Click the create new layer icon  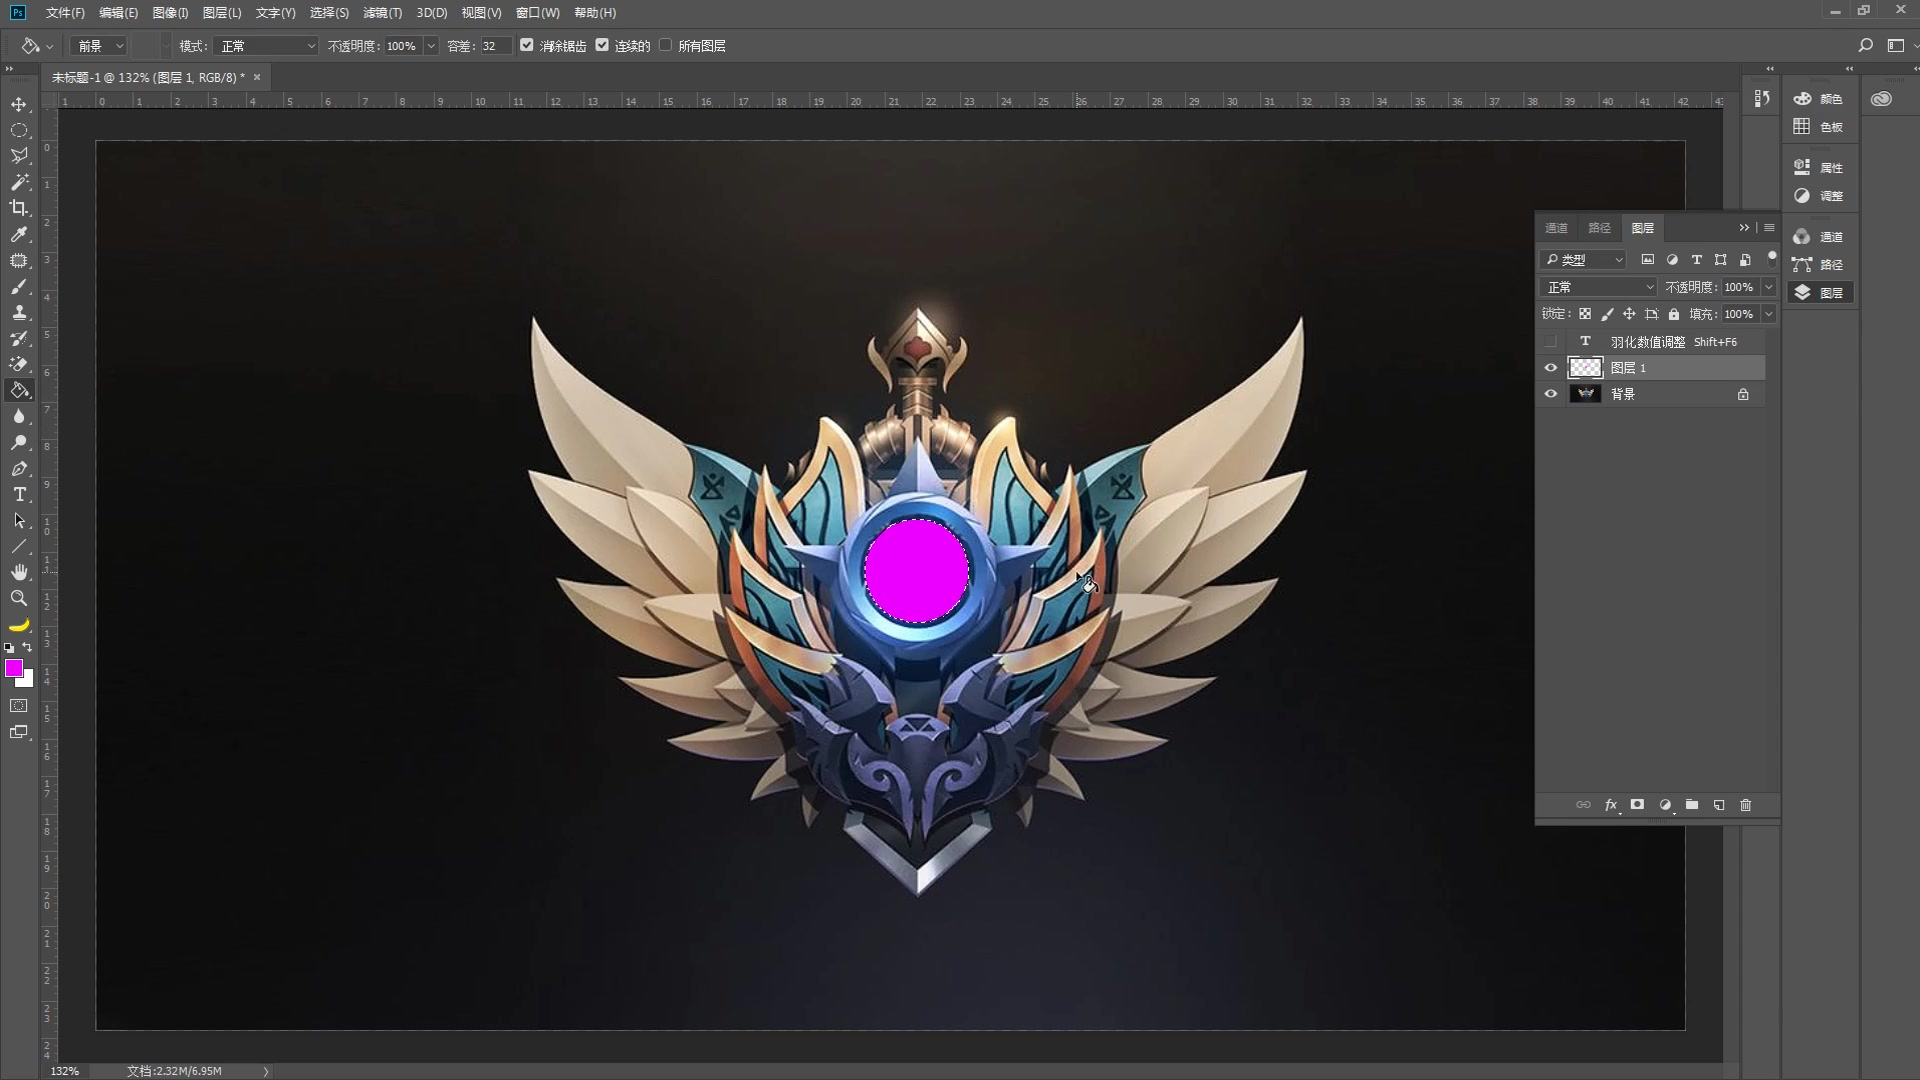coord(1719,805)
